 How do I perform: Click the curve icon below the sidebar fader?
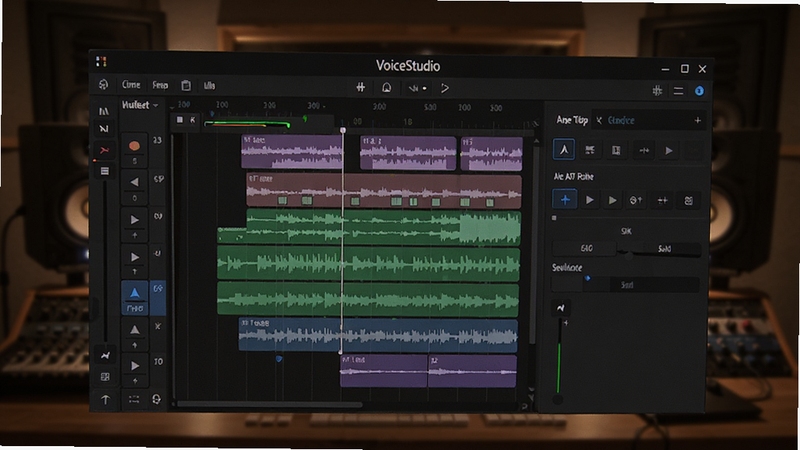106,356
